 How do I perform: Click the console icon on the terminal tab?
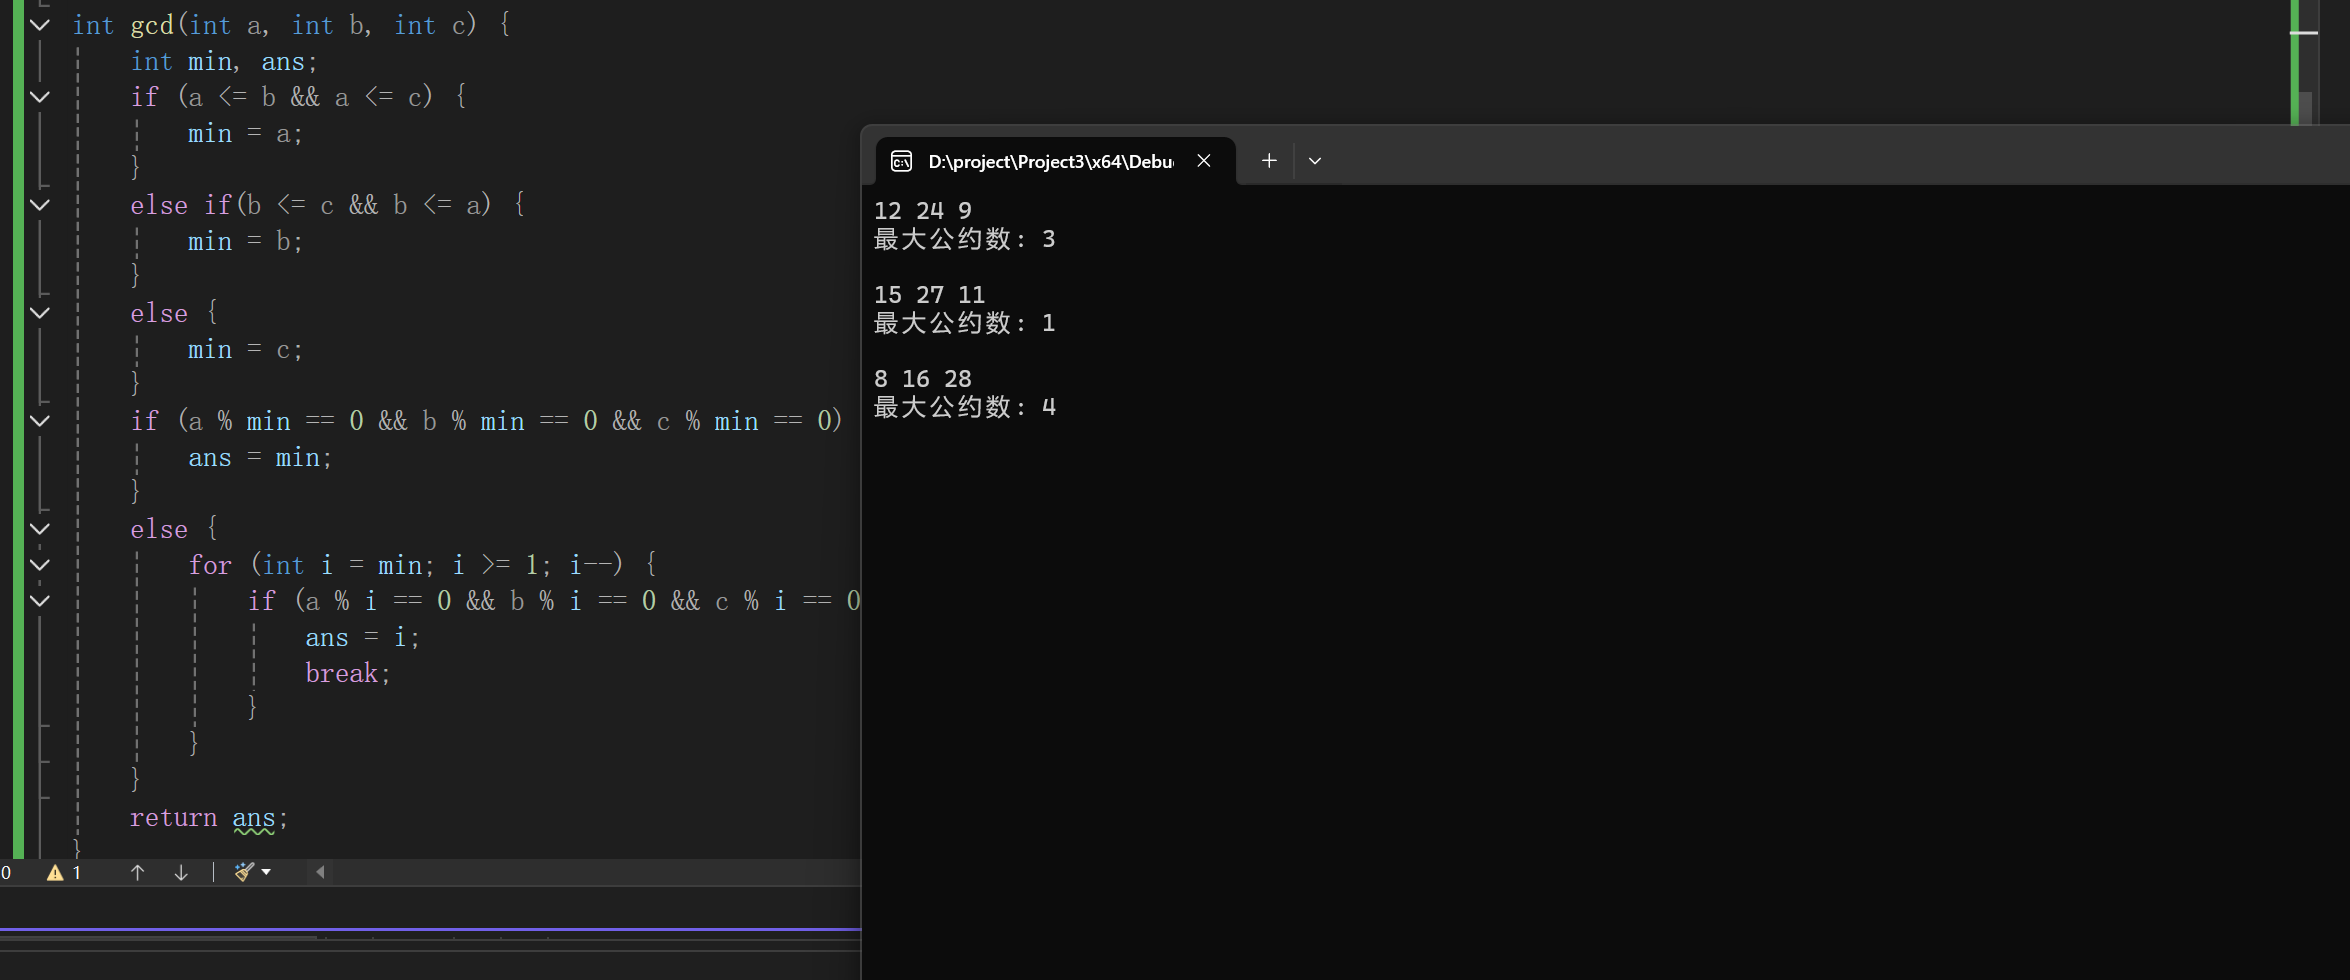click(901, 161)
